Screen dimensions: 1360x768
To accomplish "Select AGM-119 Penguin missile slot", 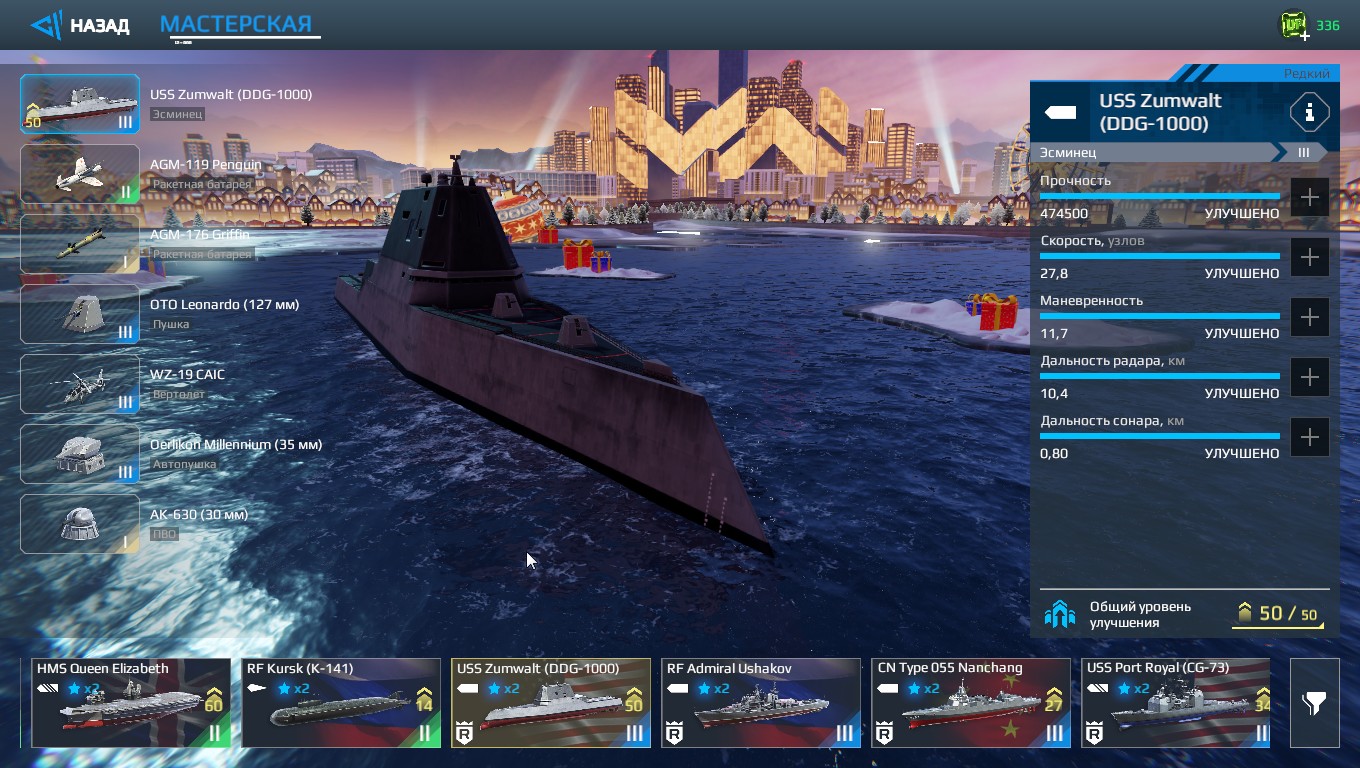I will [x=80, y=174].
